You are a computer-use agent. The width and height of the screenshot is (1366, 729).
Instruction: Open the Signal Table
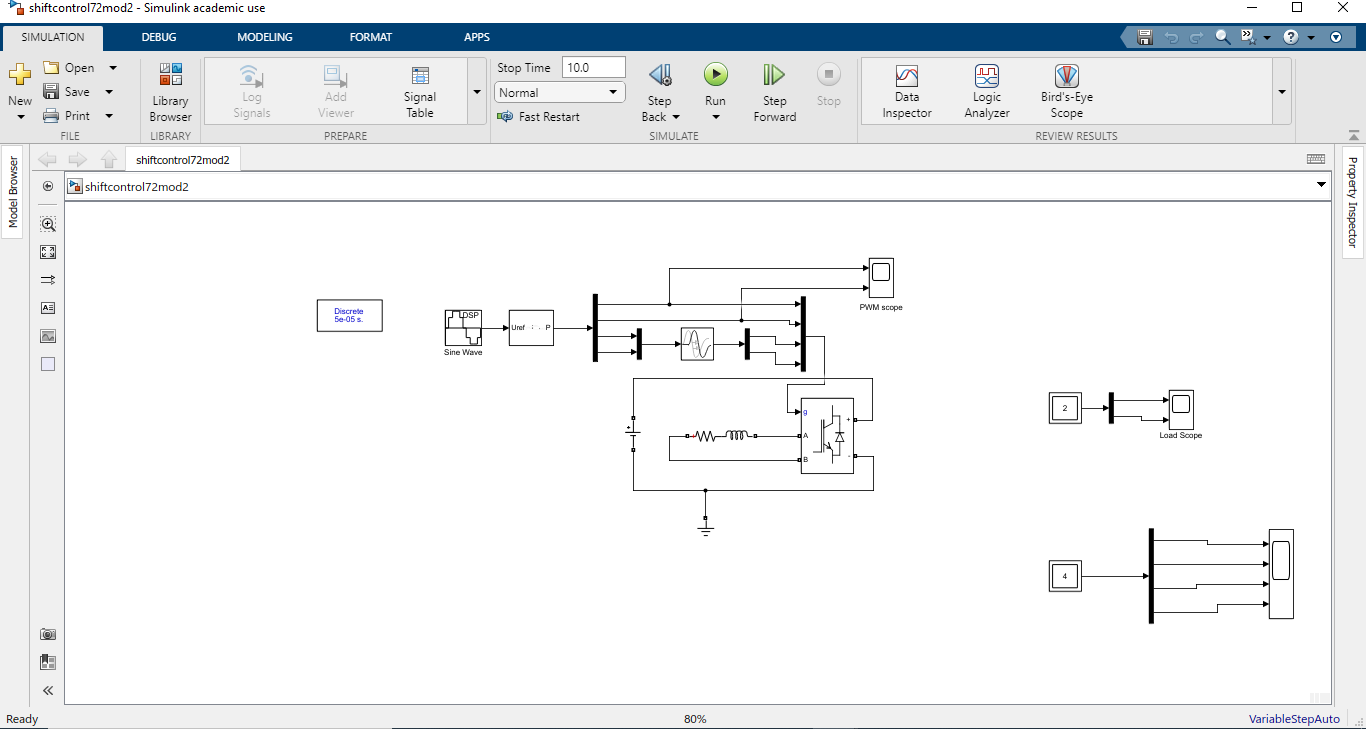(420, 92)
